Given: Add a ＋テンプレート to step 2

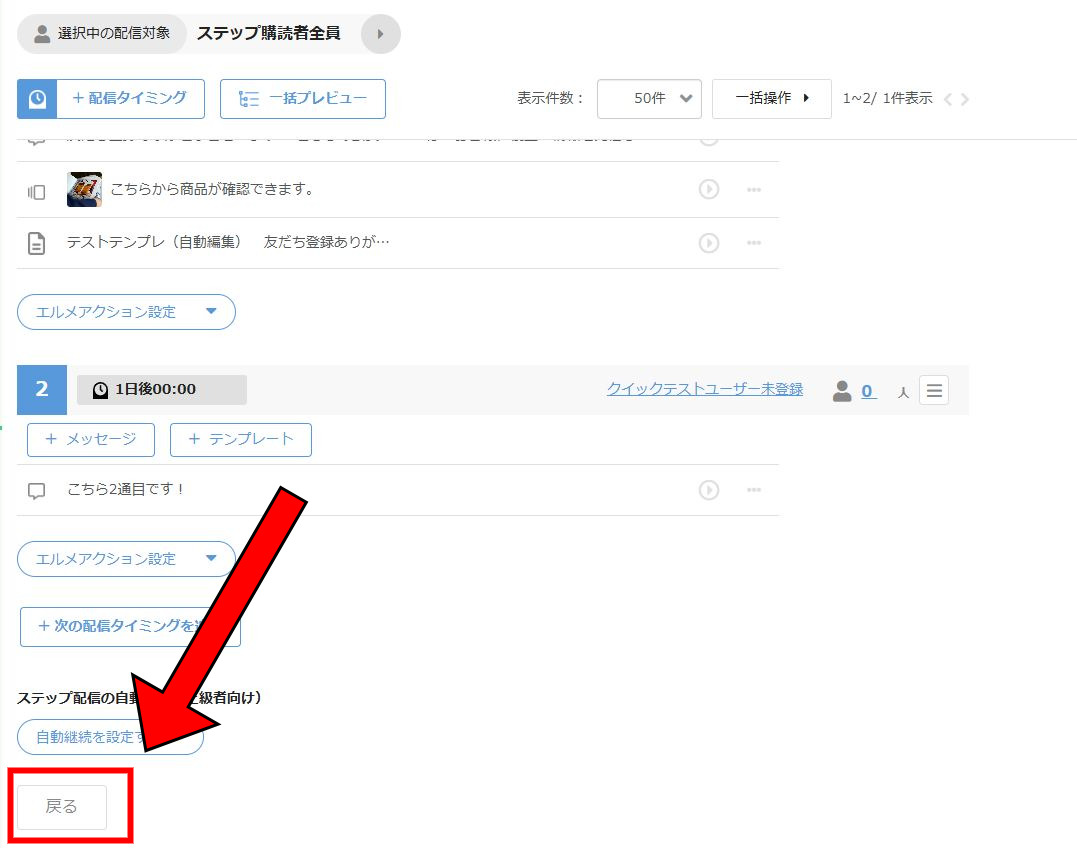Looking at the screenshot, I should click(x=240, y=439).
